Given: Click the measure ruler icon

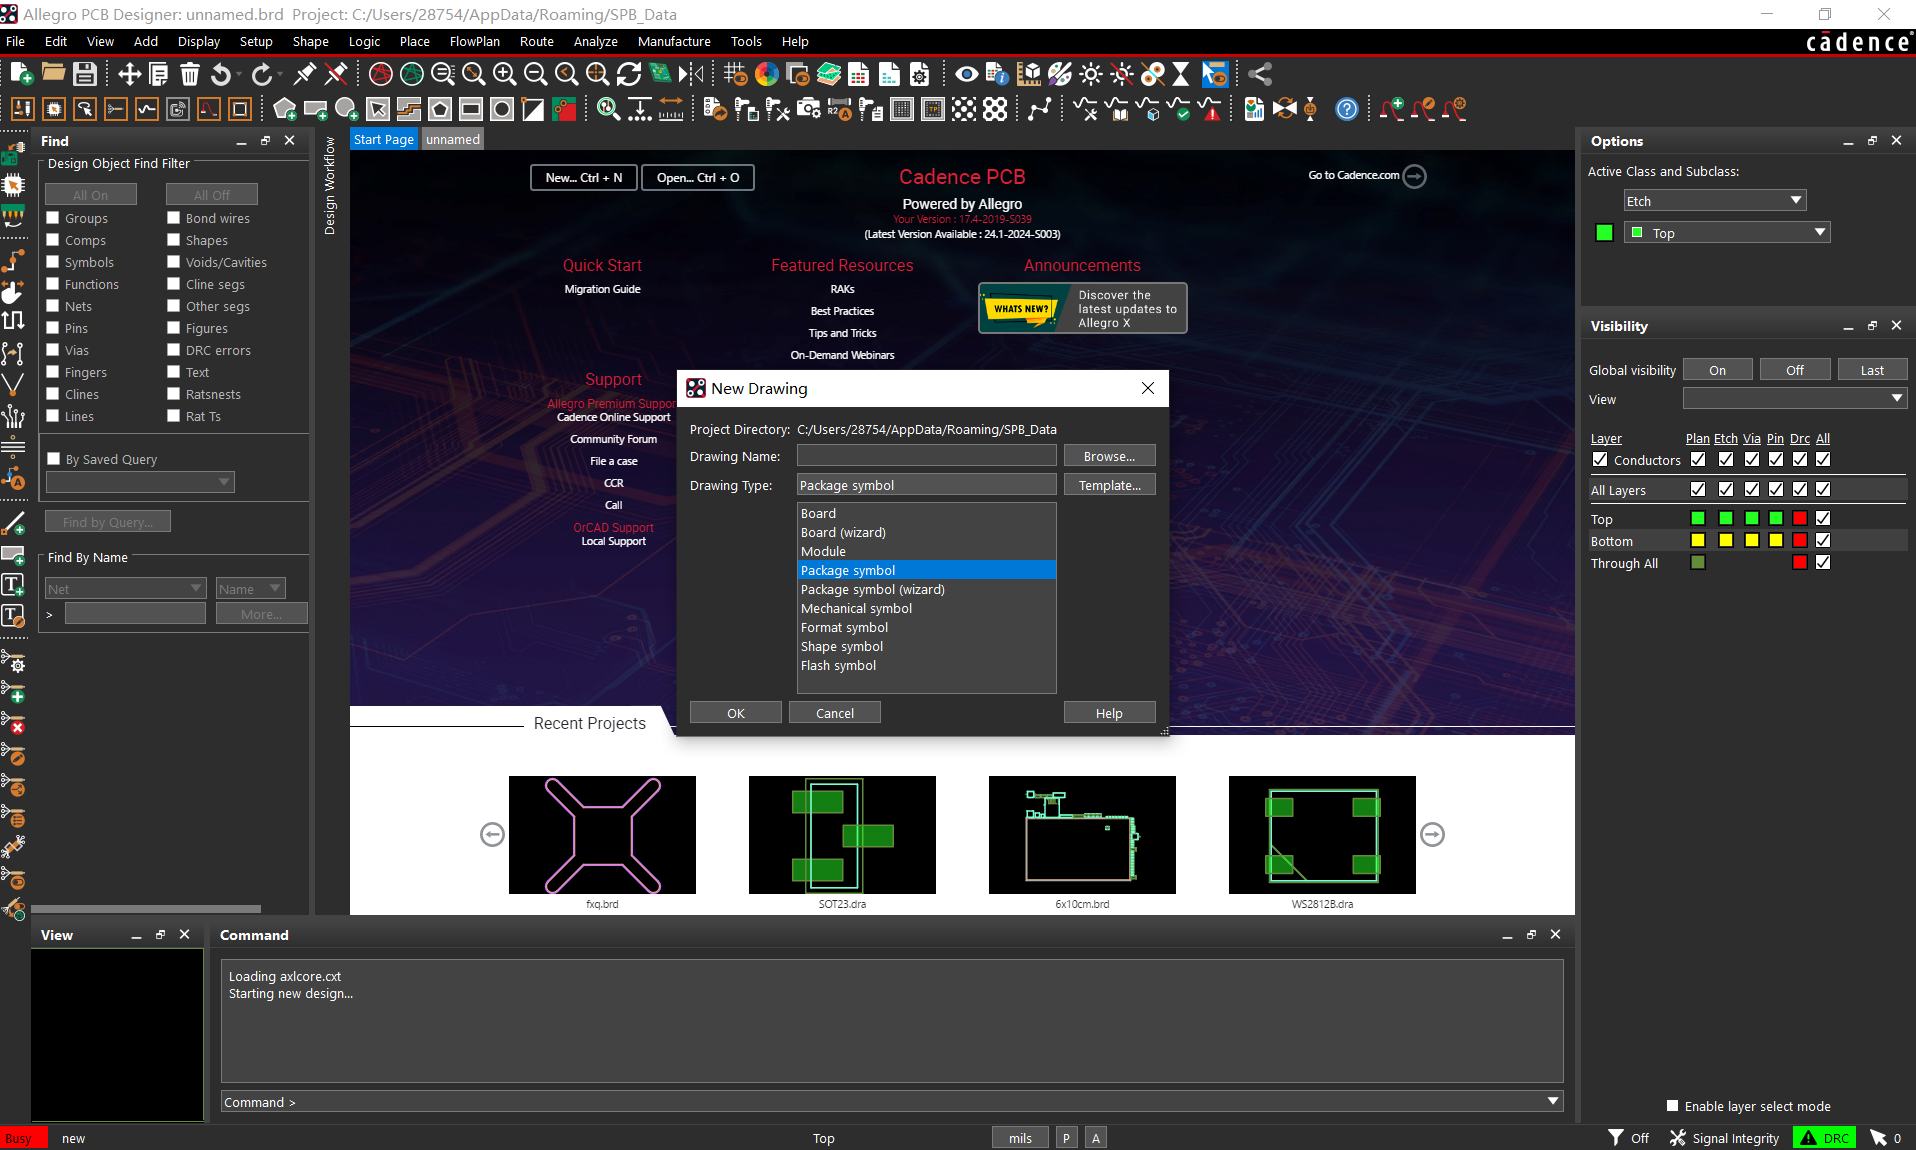Looking at the screenshot, I should (x=671, y=109).
